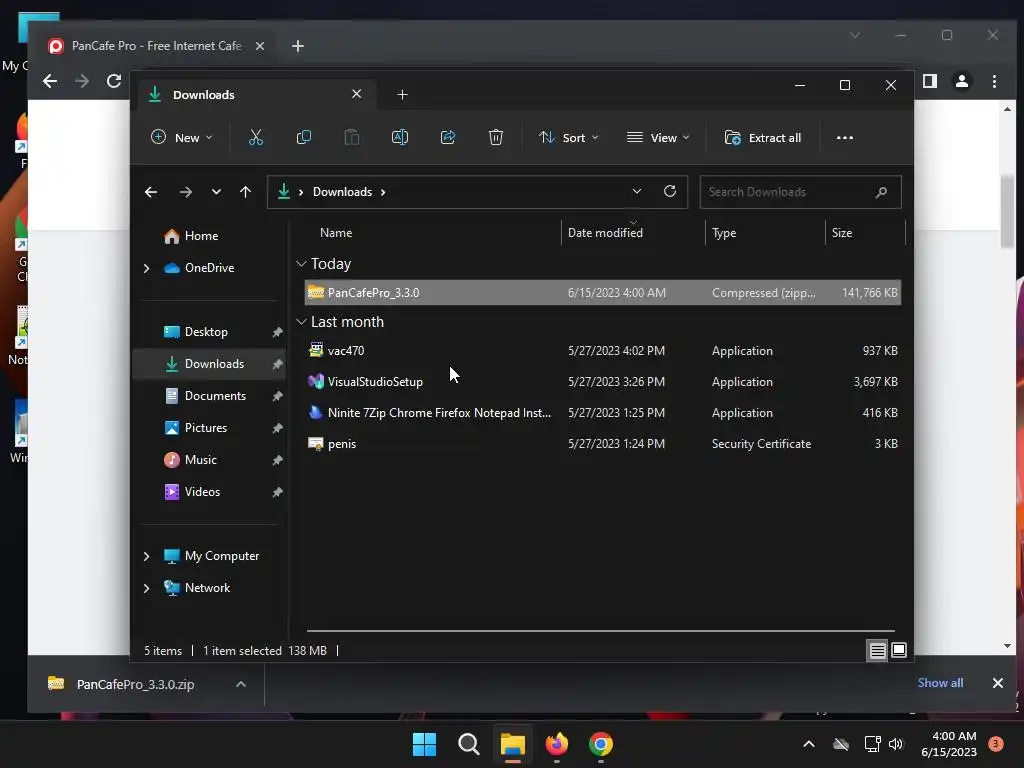Viewport: 1024px width, 768px height.
Task: Click Downloads in address breadcrumb
Action: [342, 192]
